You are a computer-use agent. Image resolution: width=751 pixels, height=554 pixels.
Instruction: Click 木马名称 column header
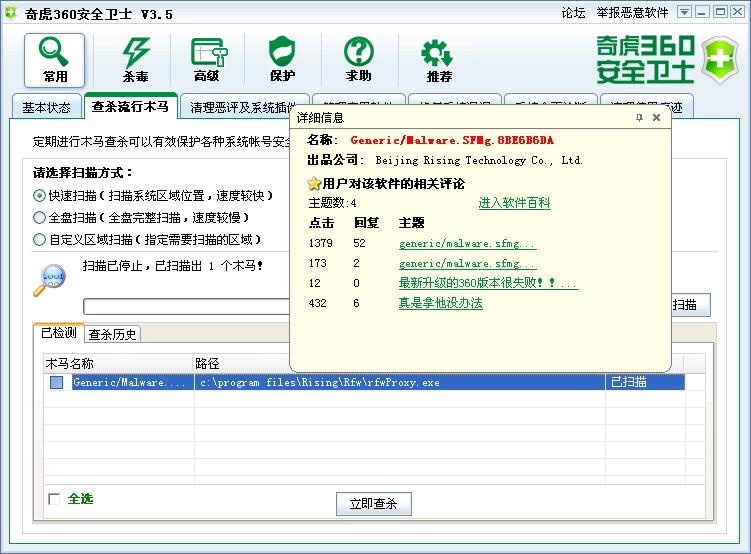click(118, 363)
